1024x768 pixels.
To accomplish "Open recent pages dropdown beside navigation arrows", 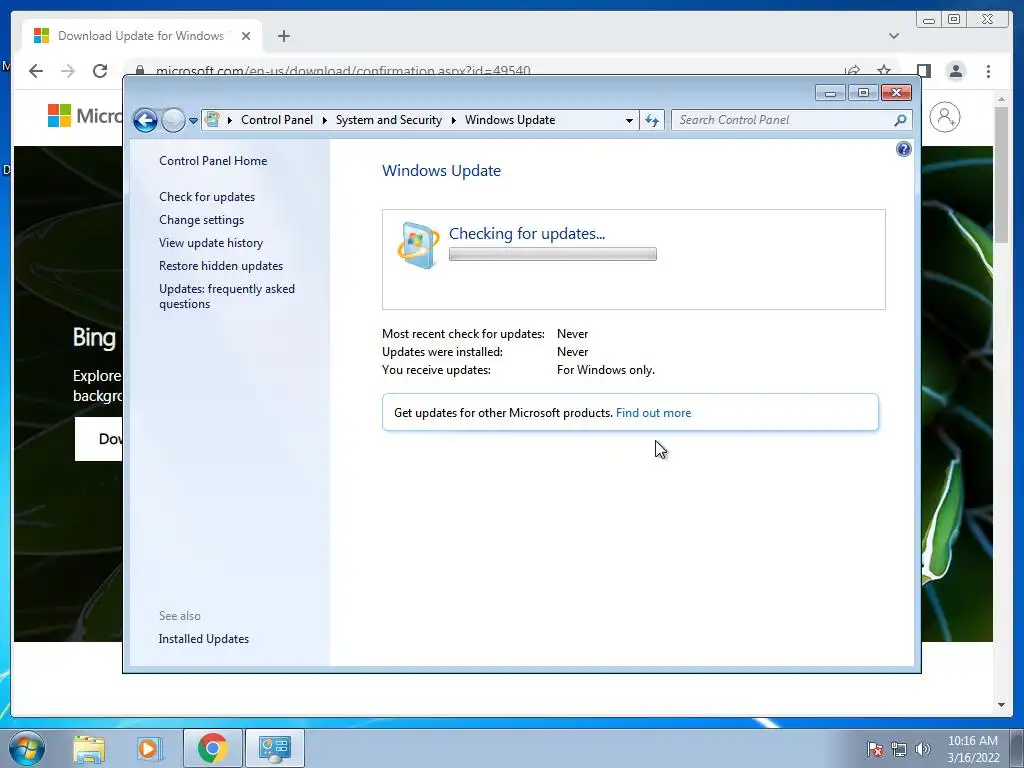I will pyautogui.click(x=193, y=120).
